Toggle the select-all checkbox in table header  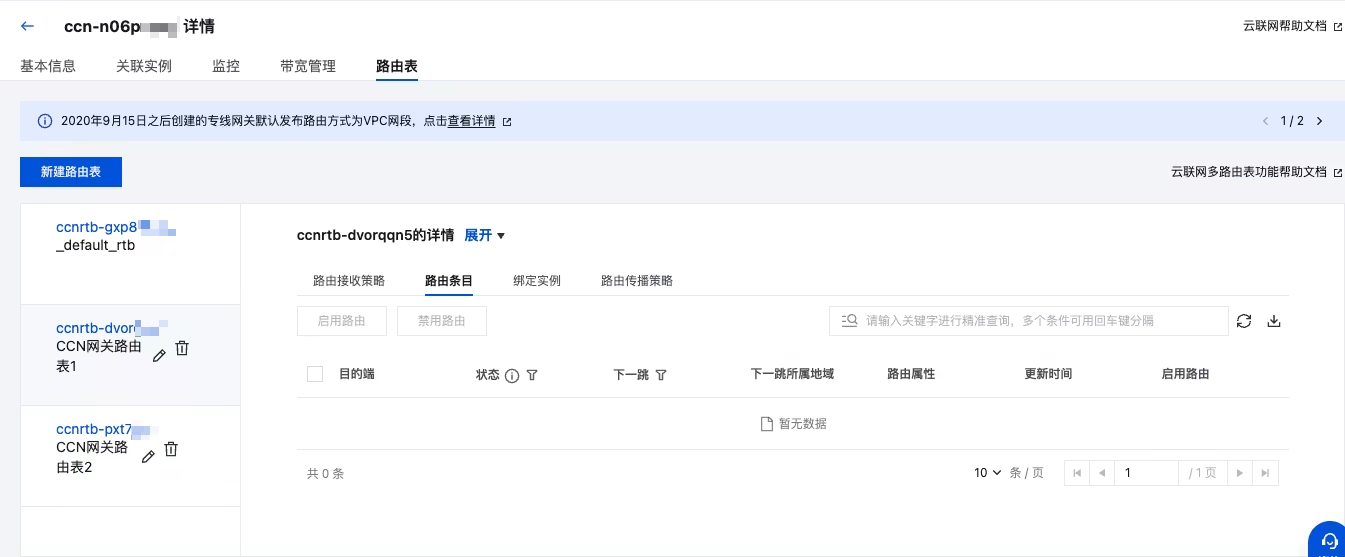click(315, 374)
